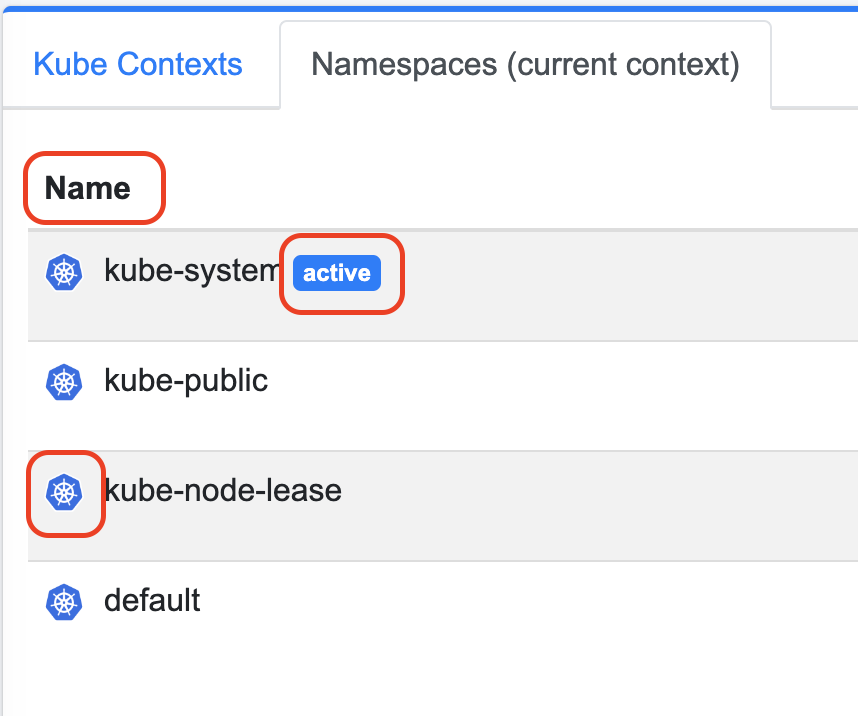Choose the kube-node-lease namespace name
Screen dimensions: 858x716
[x=223, y=491]
